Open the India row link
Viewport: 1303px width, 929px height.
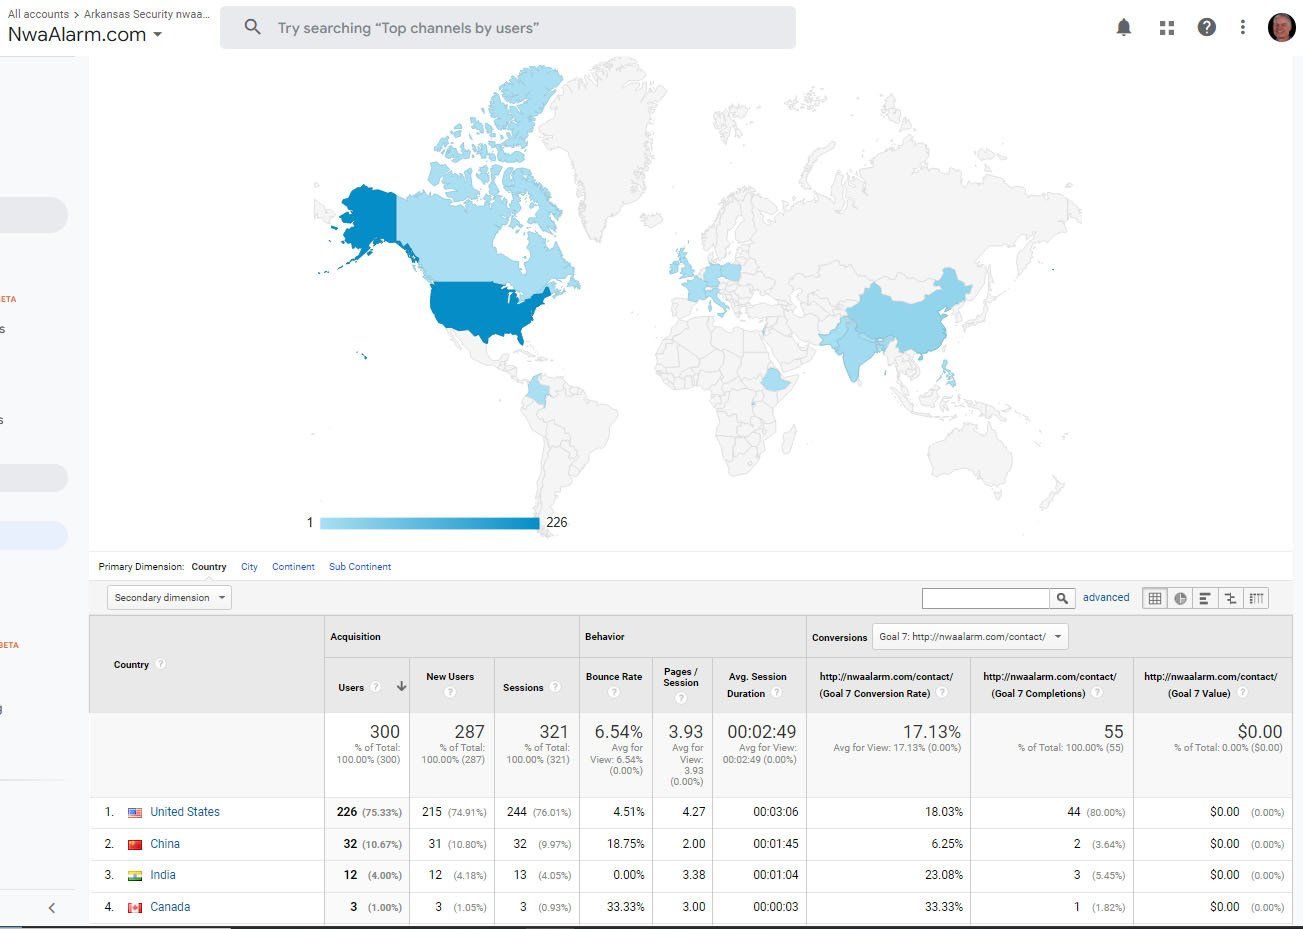click(x=163, y=875)
